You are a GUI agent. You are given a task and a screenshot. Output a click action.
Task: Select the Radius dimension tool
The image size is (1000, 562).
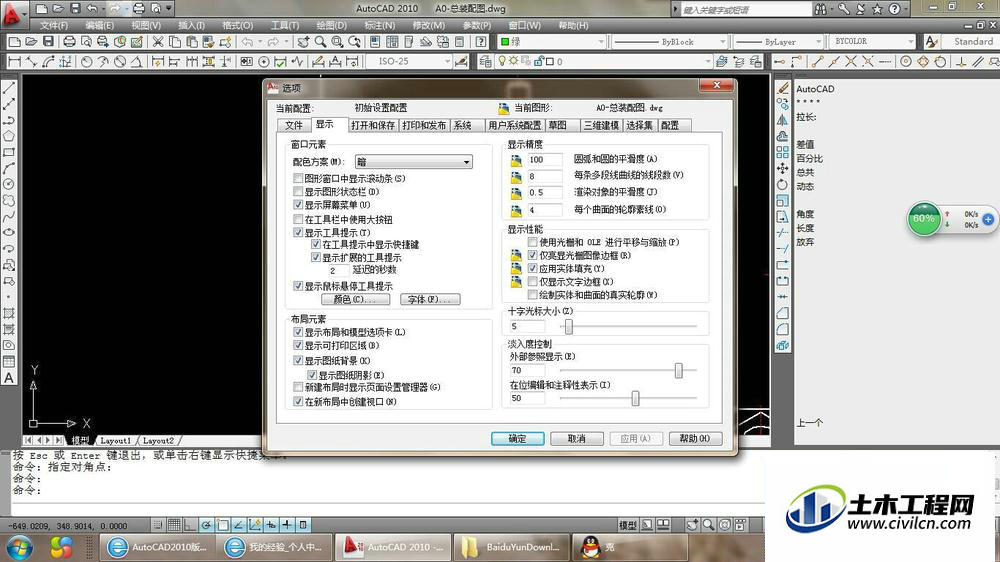[x=86, y=61]
